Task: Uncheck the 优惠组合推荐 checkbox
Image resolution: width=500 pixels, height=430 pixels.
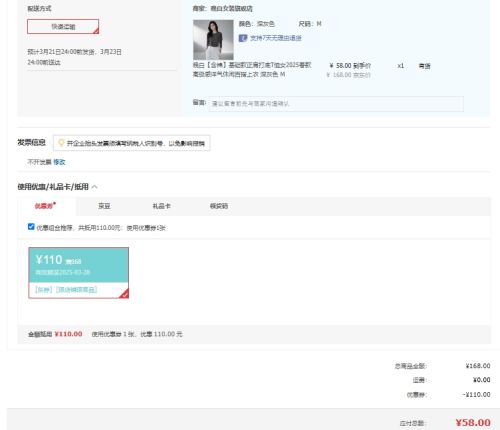Action: click(x=31, y=227)
